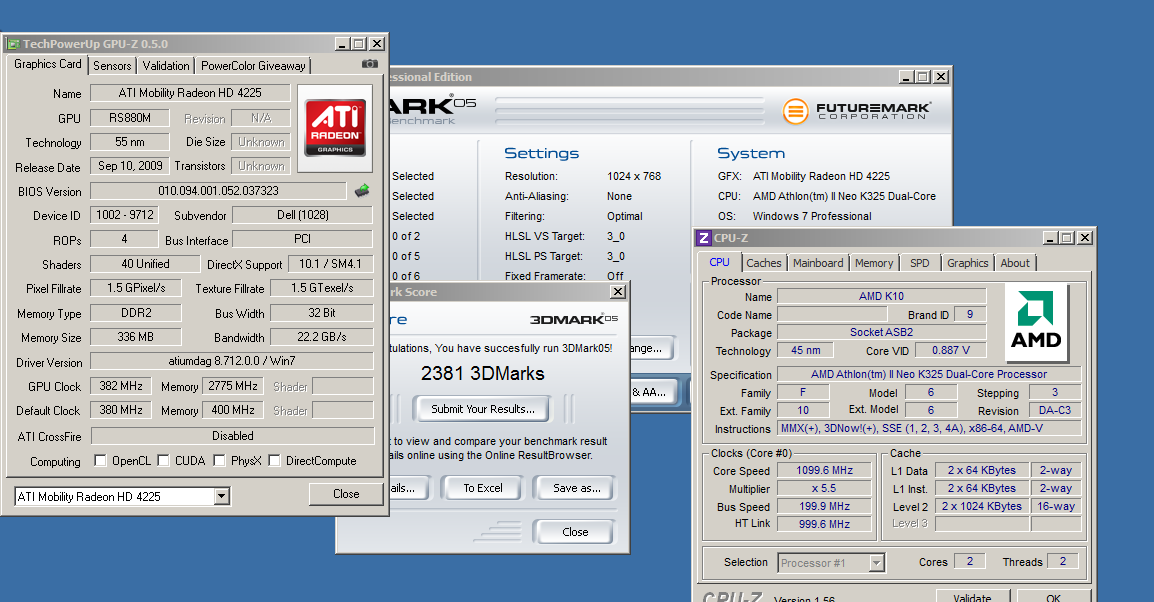Click the Bandwidth 22.2 GB/s value

pos(322,337)
